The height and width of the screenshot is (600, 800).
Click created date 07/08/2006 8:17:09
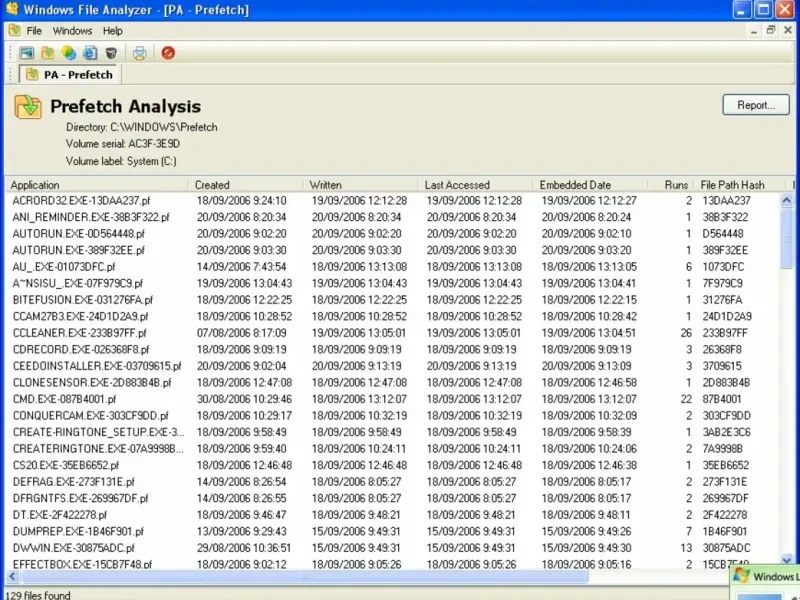pos(241,333)
